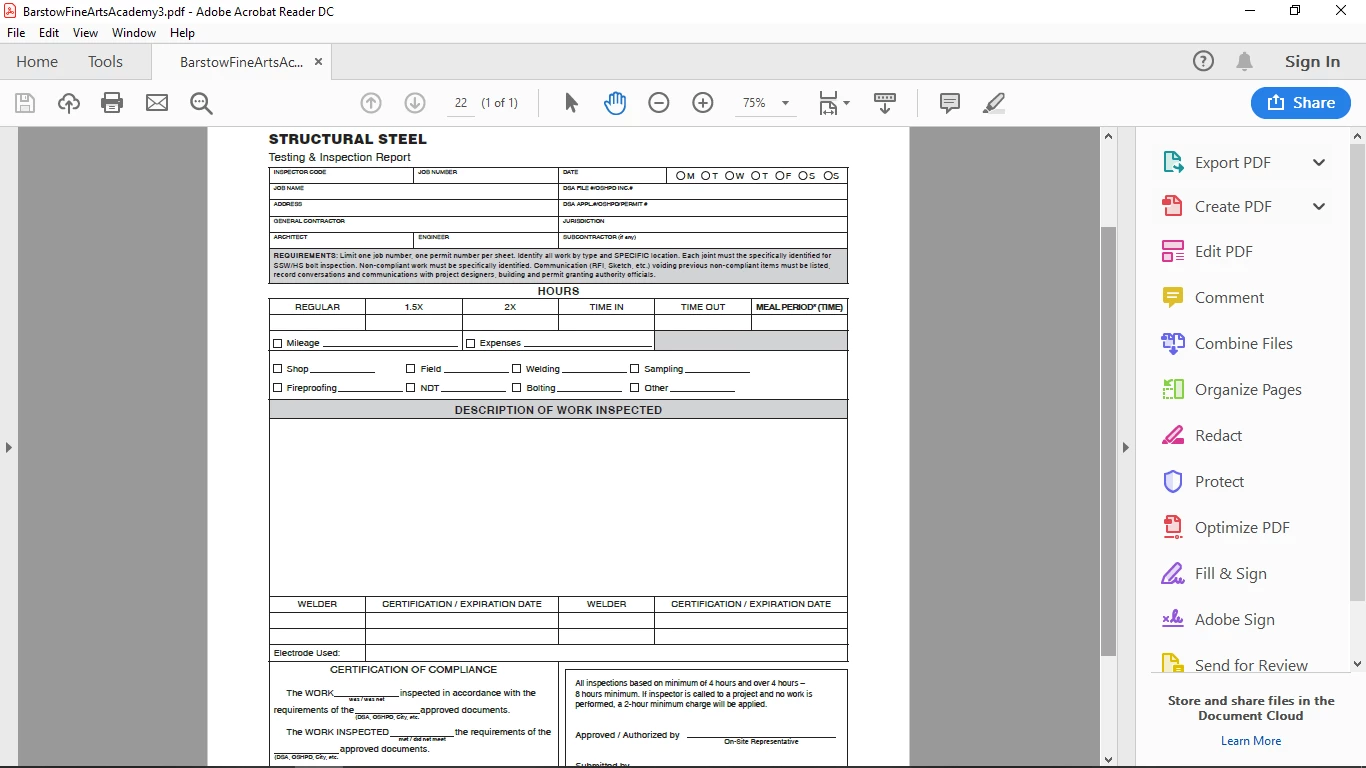Close the BarstowFineArtsAc... document tab

[x=318, y=62]
